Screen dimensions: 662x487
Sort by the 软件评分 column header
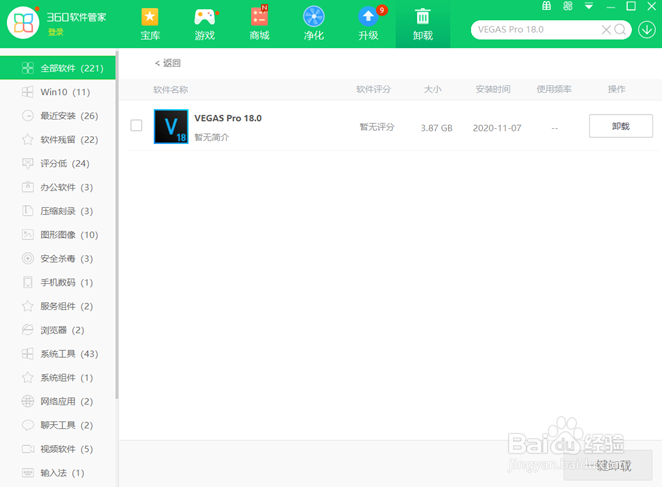tap(373, 89)
